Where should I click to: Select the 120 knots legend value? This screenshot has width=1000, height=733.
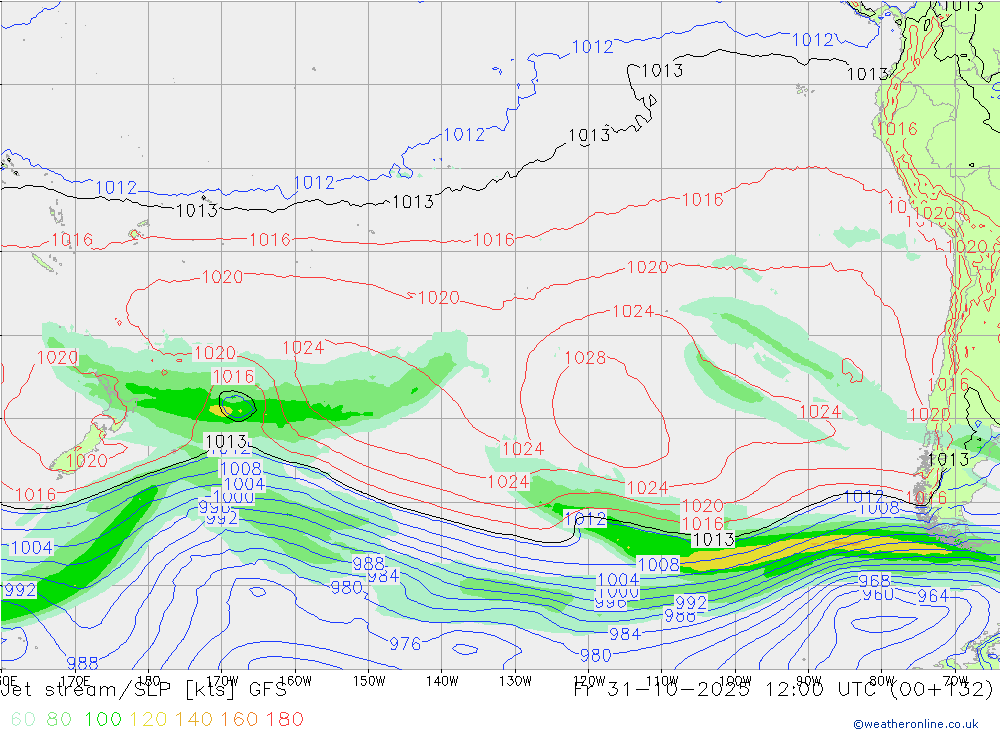(x=148, y=719)
